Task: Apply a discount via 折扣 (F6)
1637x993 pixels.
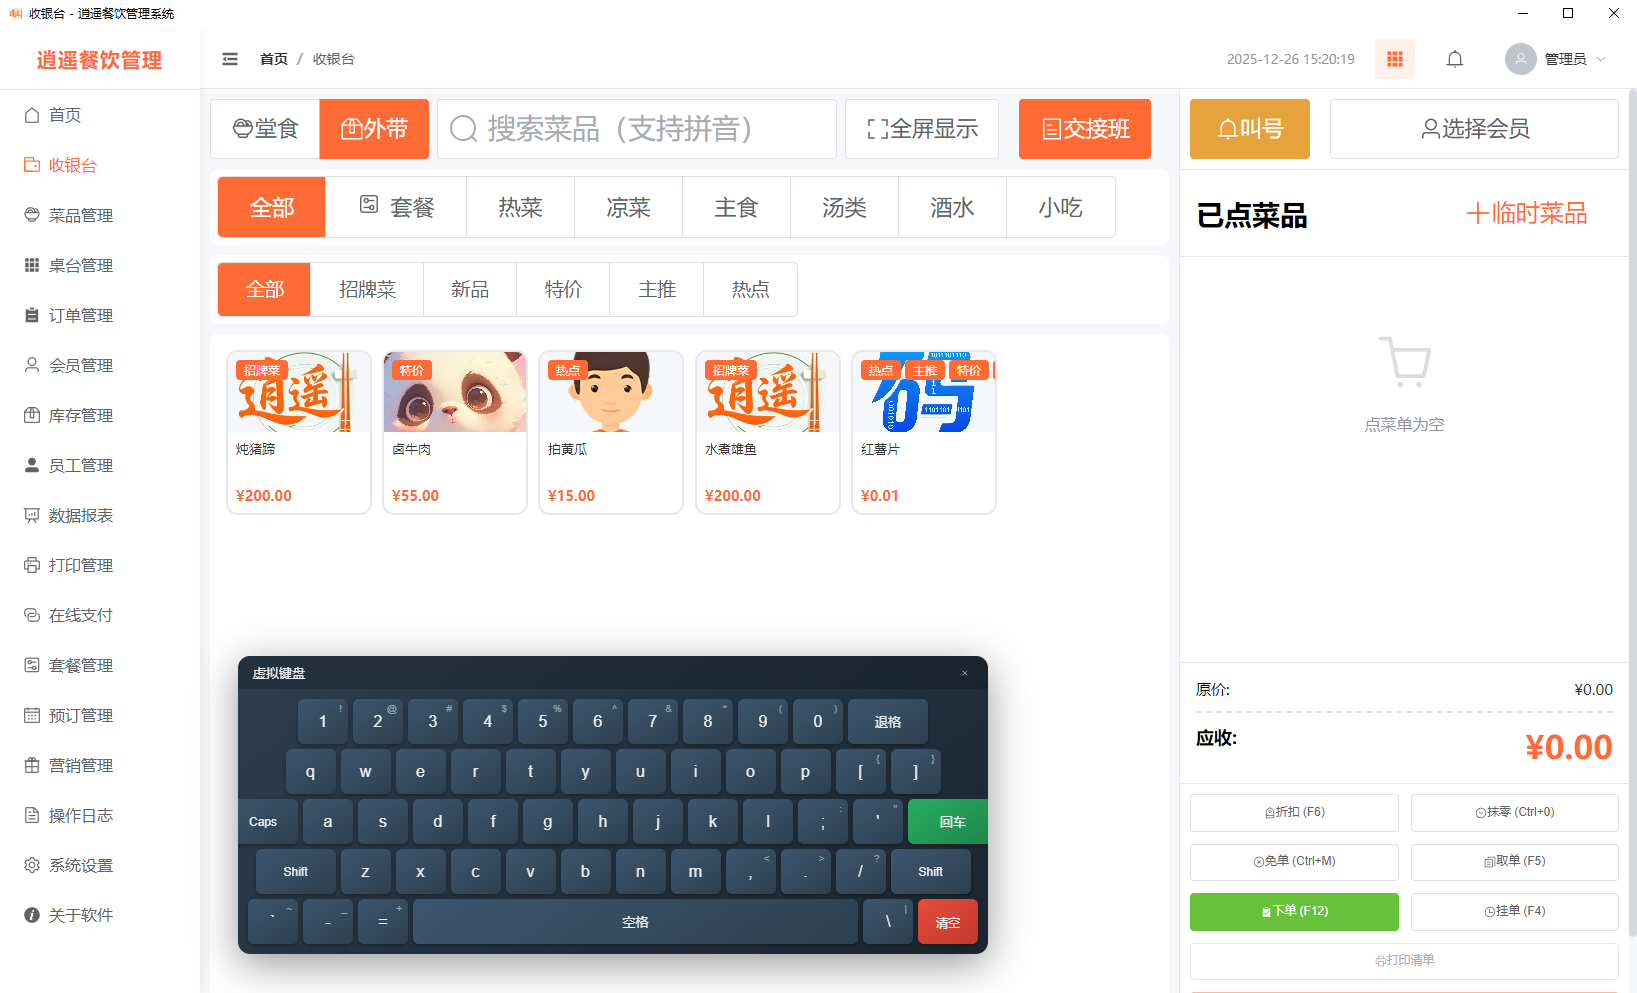Action: pos(1293,812)
